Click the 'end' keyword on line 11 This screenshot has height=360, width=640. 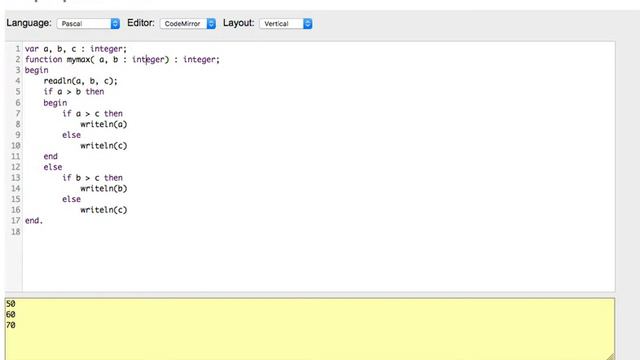(51, 156)
